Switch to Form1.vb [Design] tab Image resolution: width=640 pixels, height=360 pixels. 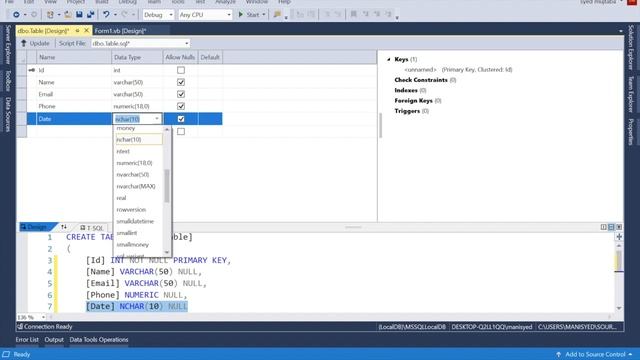(120, 31)
